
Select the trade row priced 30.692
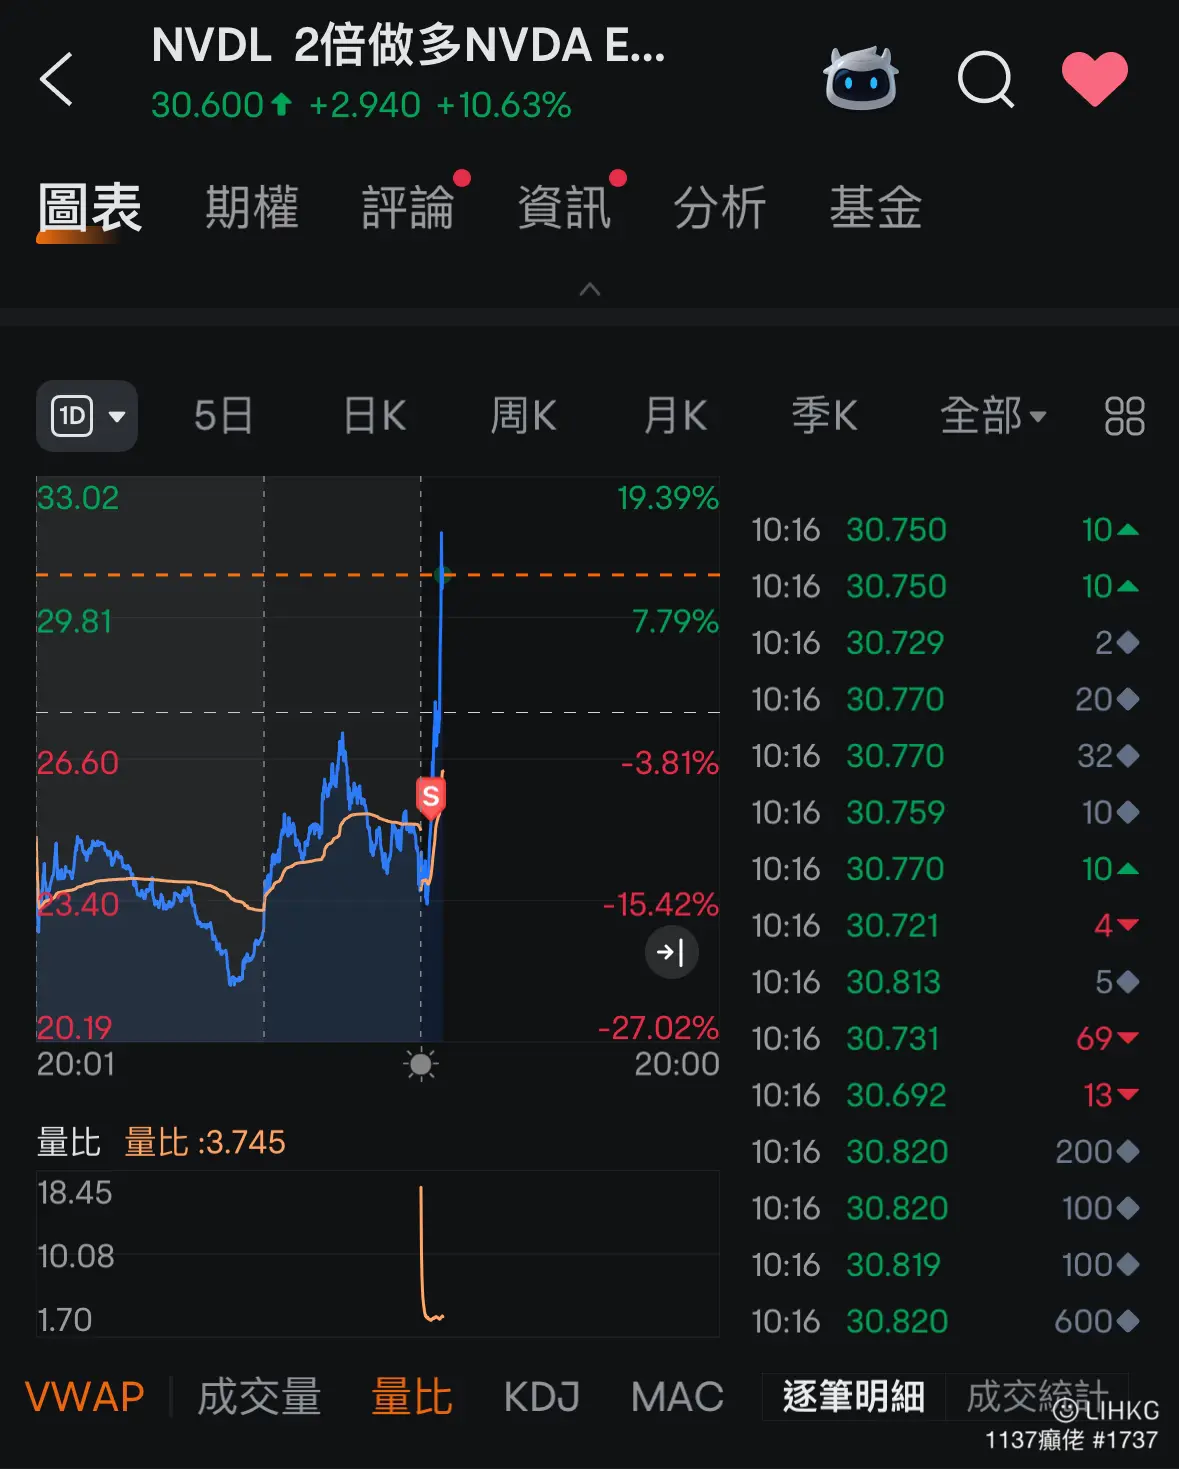945,1096
